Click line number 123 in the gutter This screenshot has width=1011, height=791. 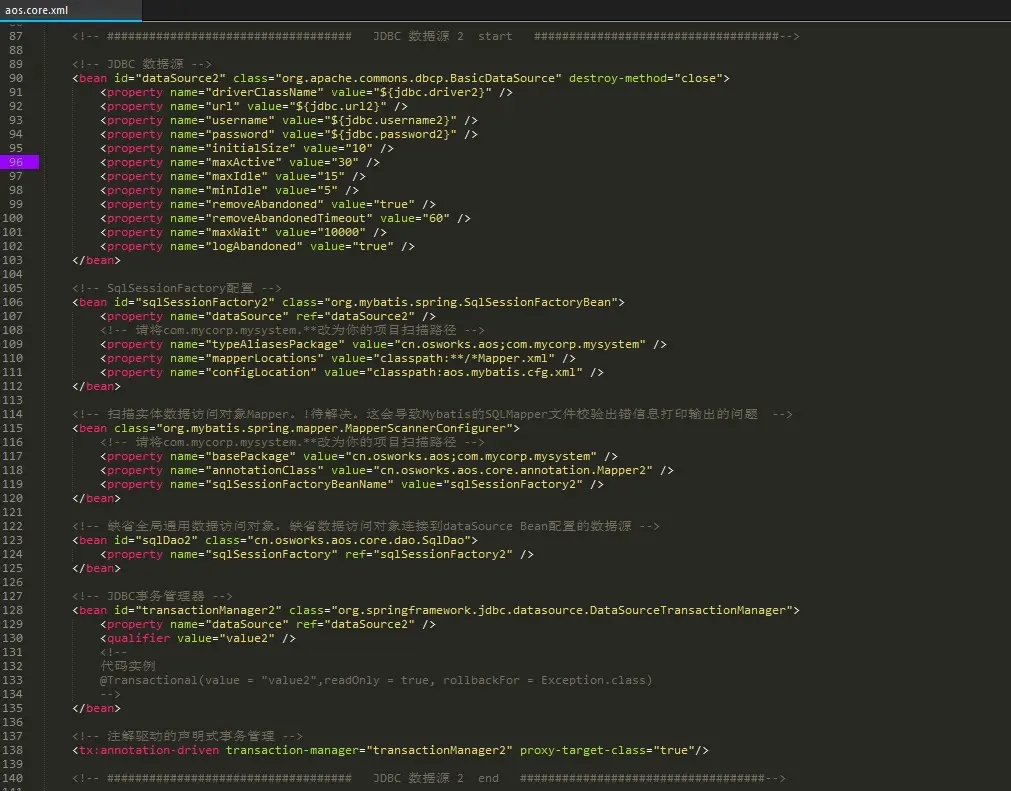point(13,540)
